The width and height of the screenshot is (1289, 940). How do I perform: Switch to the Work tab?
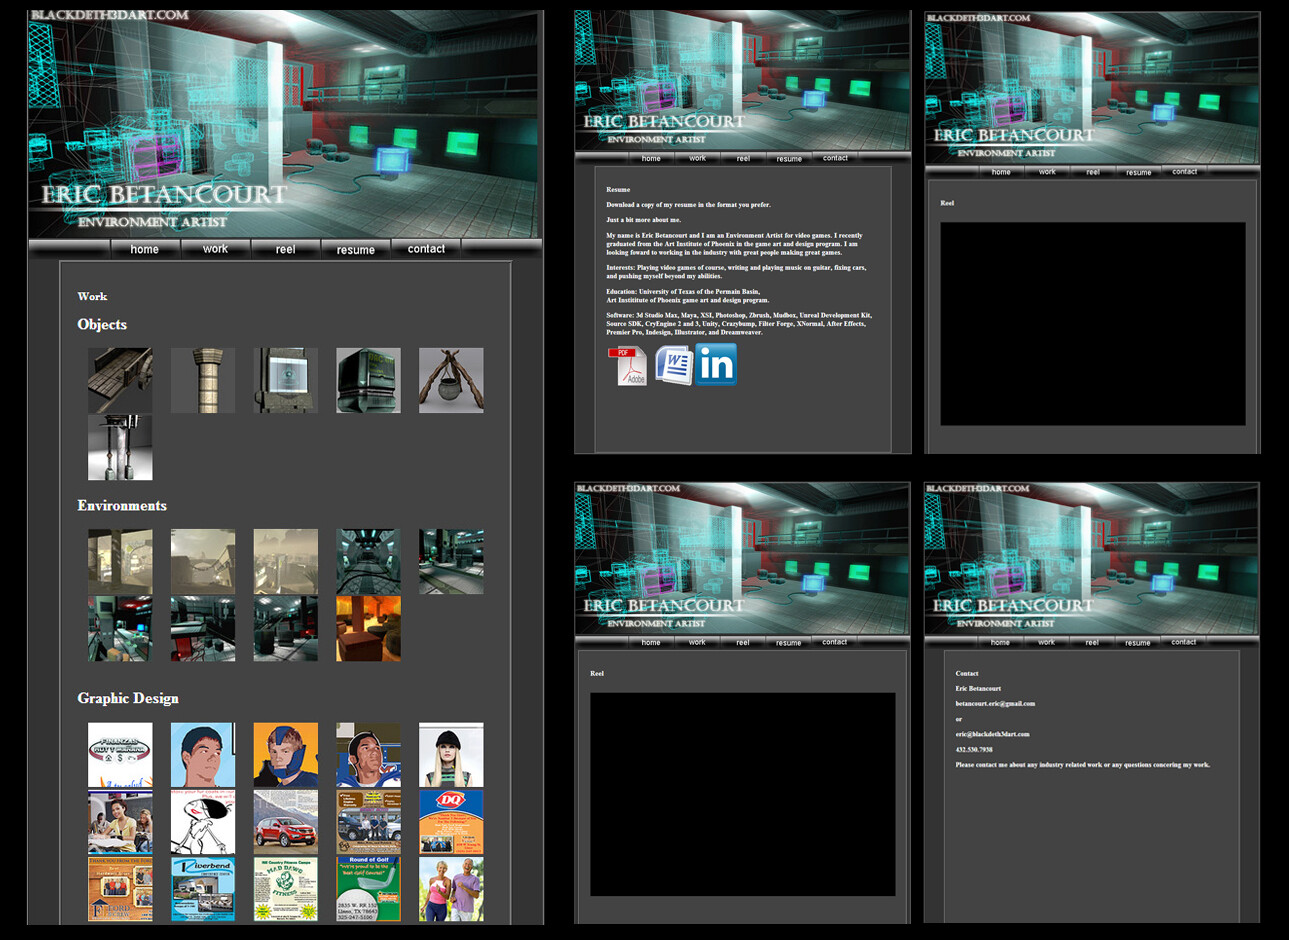point(215,248)
